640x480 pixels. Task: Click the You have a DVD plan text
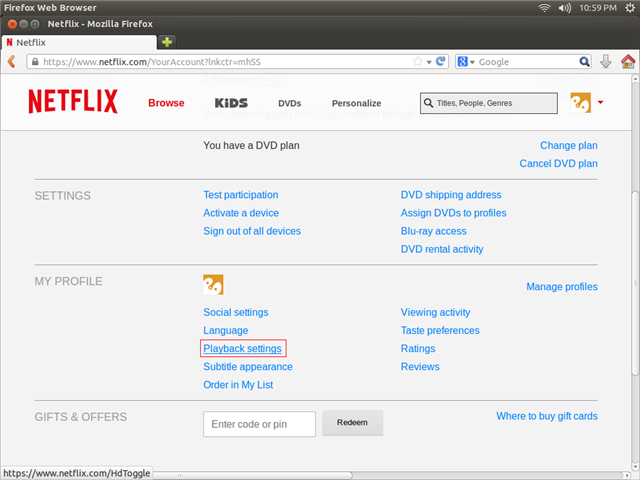click(x=251, y=145)
